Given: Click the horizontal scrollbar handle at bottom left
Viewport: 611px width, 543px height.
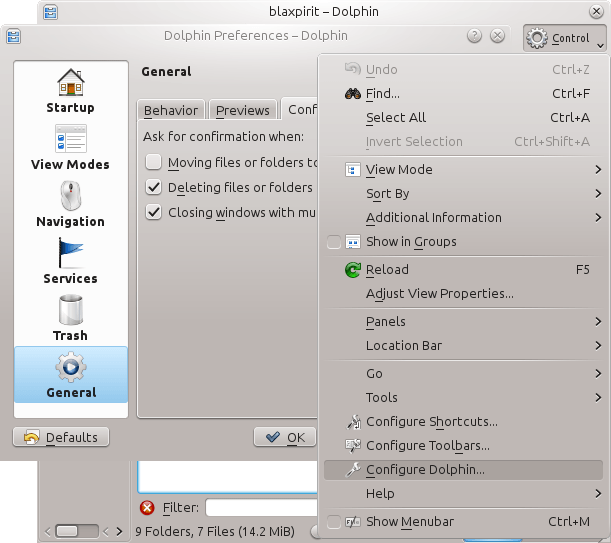Looking at the screenshot, I should [67, 531].
